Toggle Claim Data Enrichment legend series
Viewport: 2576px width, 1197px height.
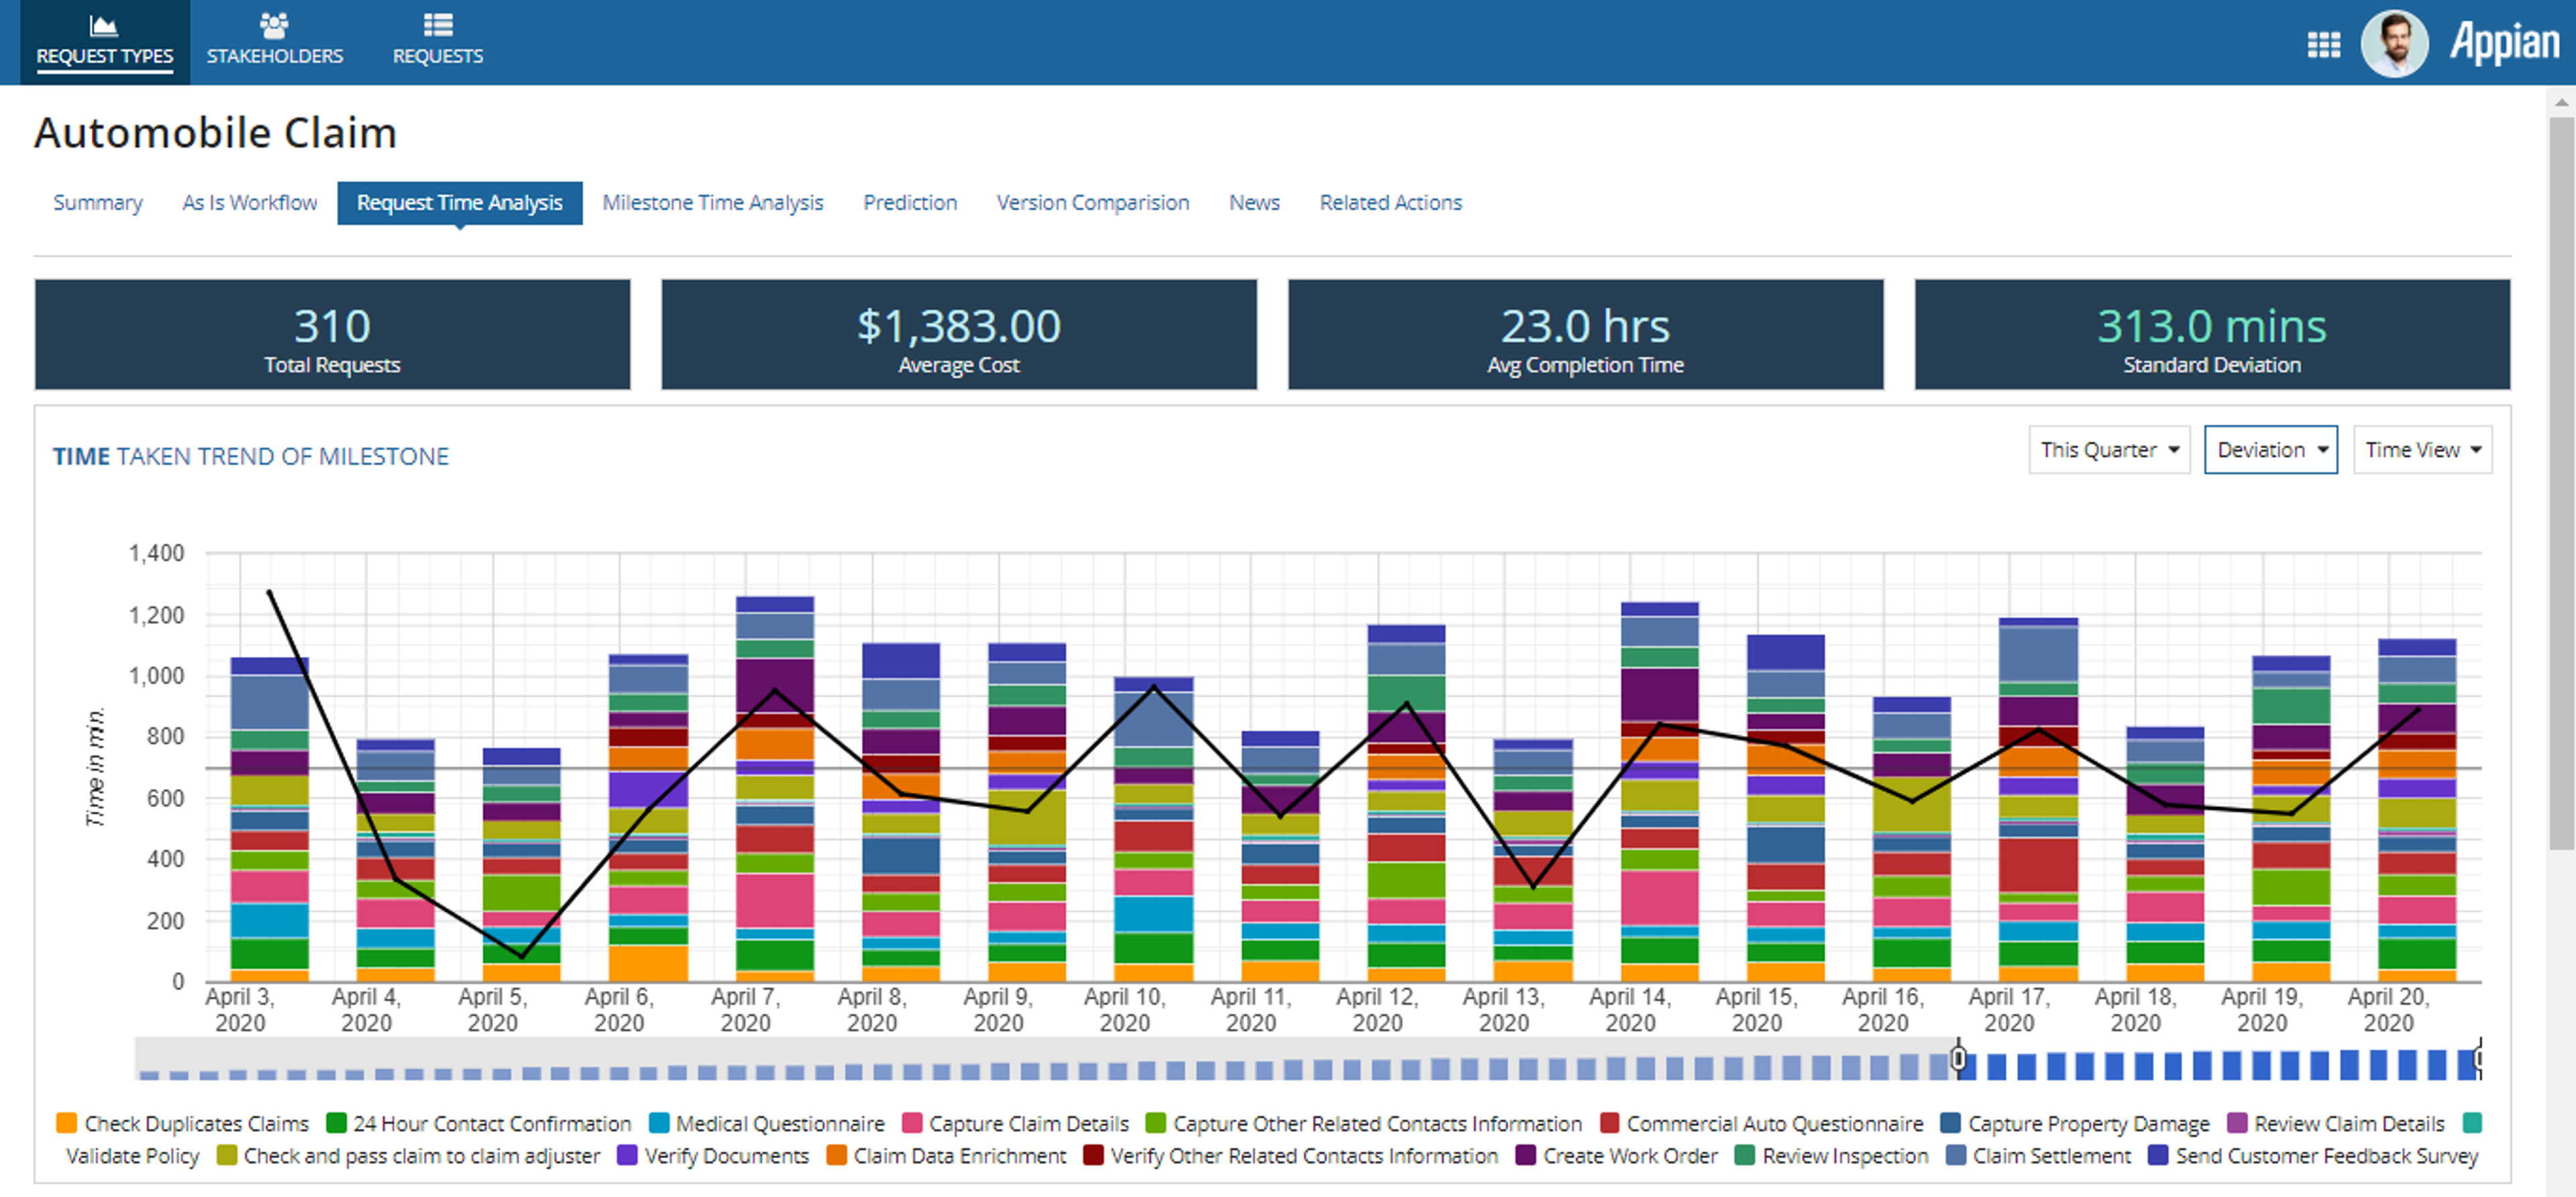click(x=947, y=1155)
